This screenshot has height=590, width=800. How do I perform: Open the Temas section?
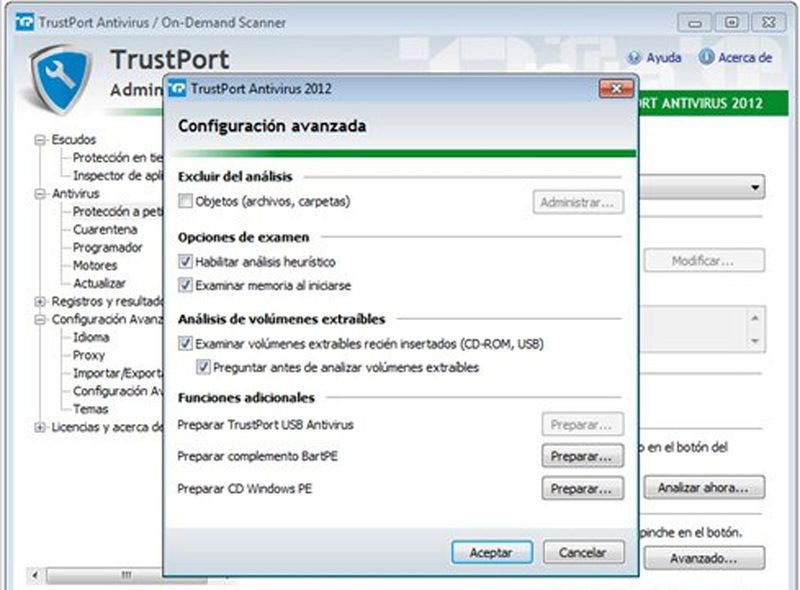point(91,409)
